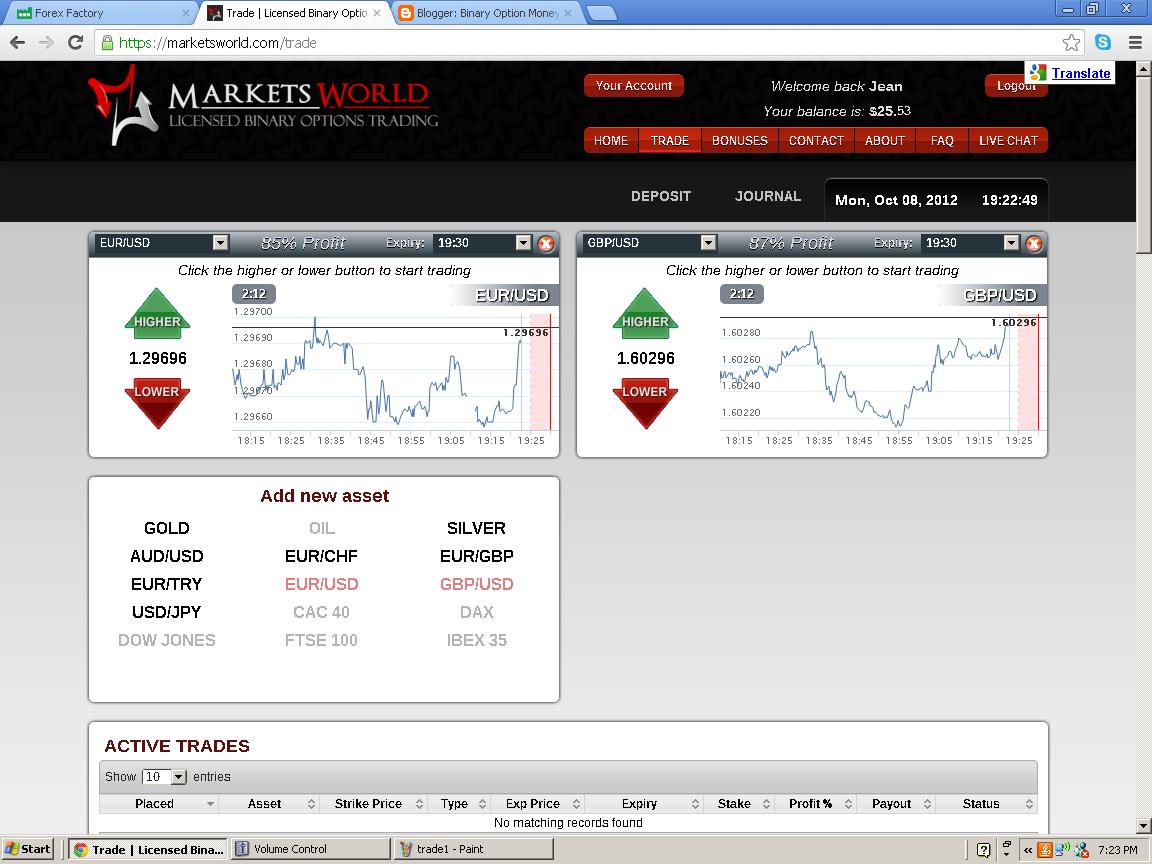Image resolution: width=1152 pixels, height=864 pixels.
Task: Click the MarketsWorld logo
Action: point(262,105)
